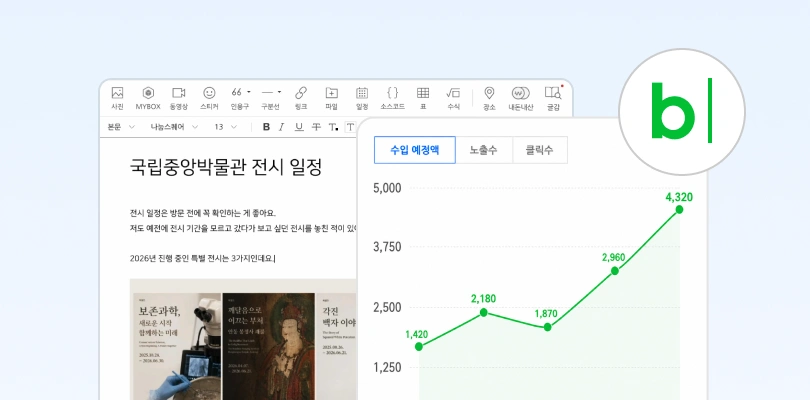Image resolution: width=810 pixels, height=400 pixels.
Task: Insert a quotation with 인용구 icon
Action: [x=237, y=93]
